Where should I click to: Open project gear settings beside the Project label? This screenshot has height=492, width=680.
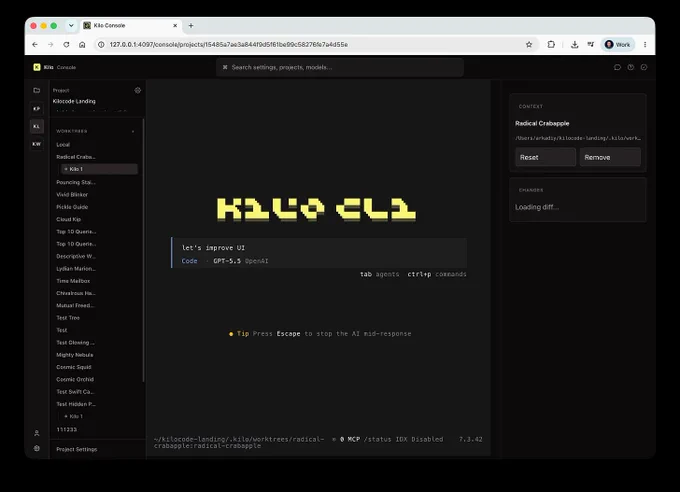[x=137, y=90]
